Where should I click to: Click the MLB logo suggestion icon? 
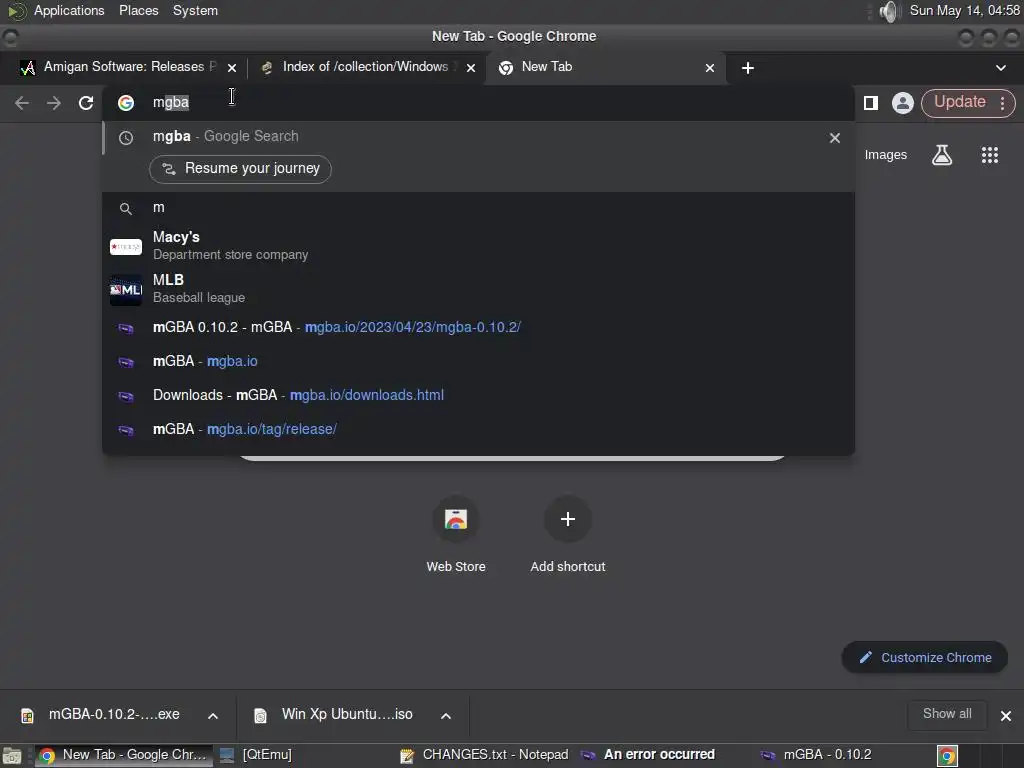[126, 289]
